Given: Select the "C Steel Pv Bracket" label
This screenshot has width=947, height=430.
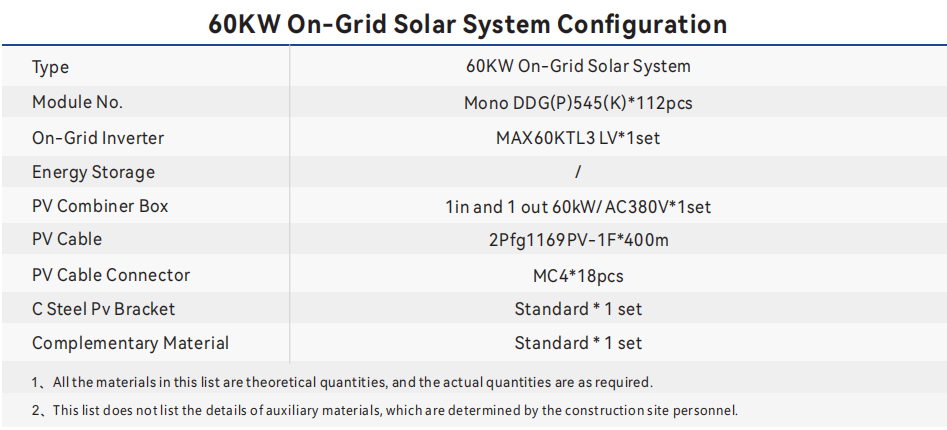Looking at the screenshot, I should pos(104,309).
